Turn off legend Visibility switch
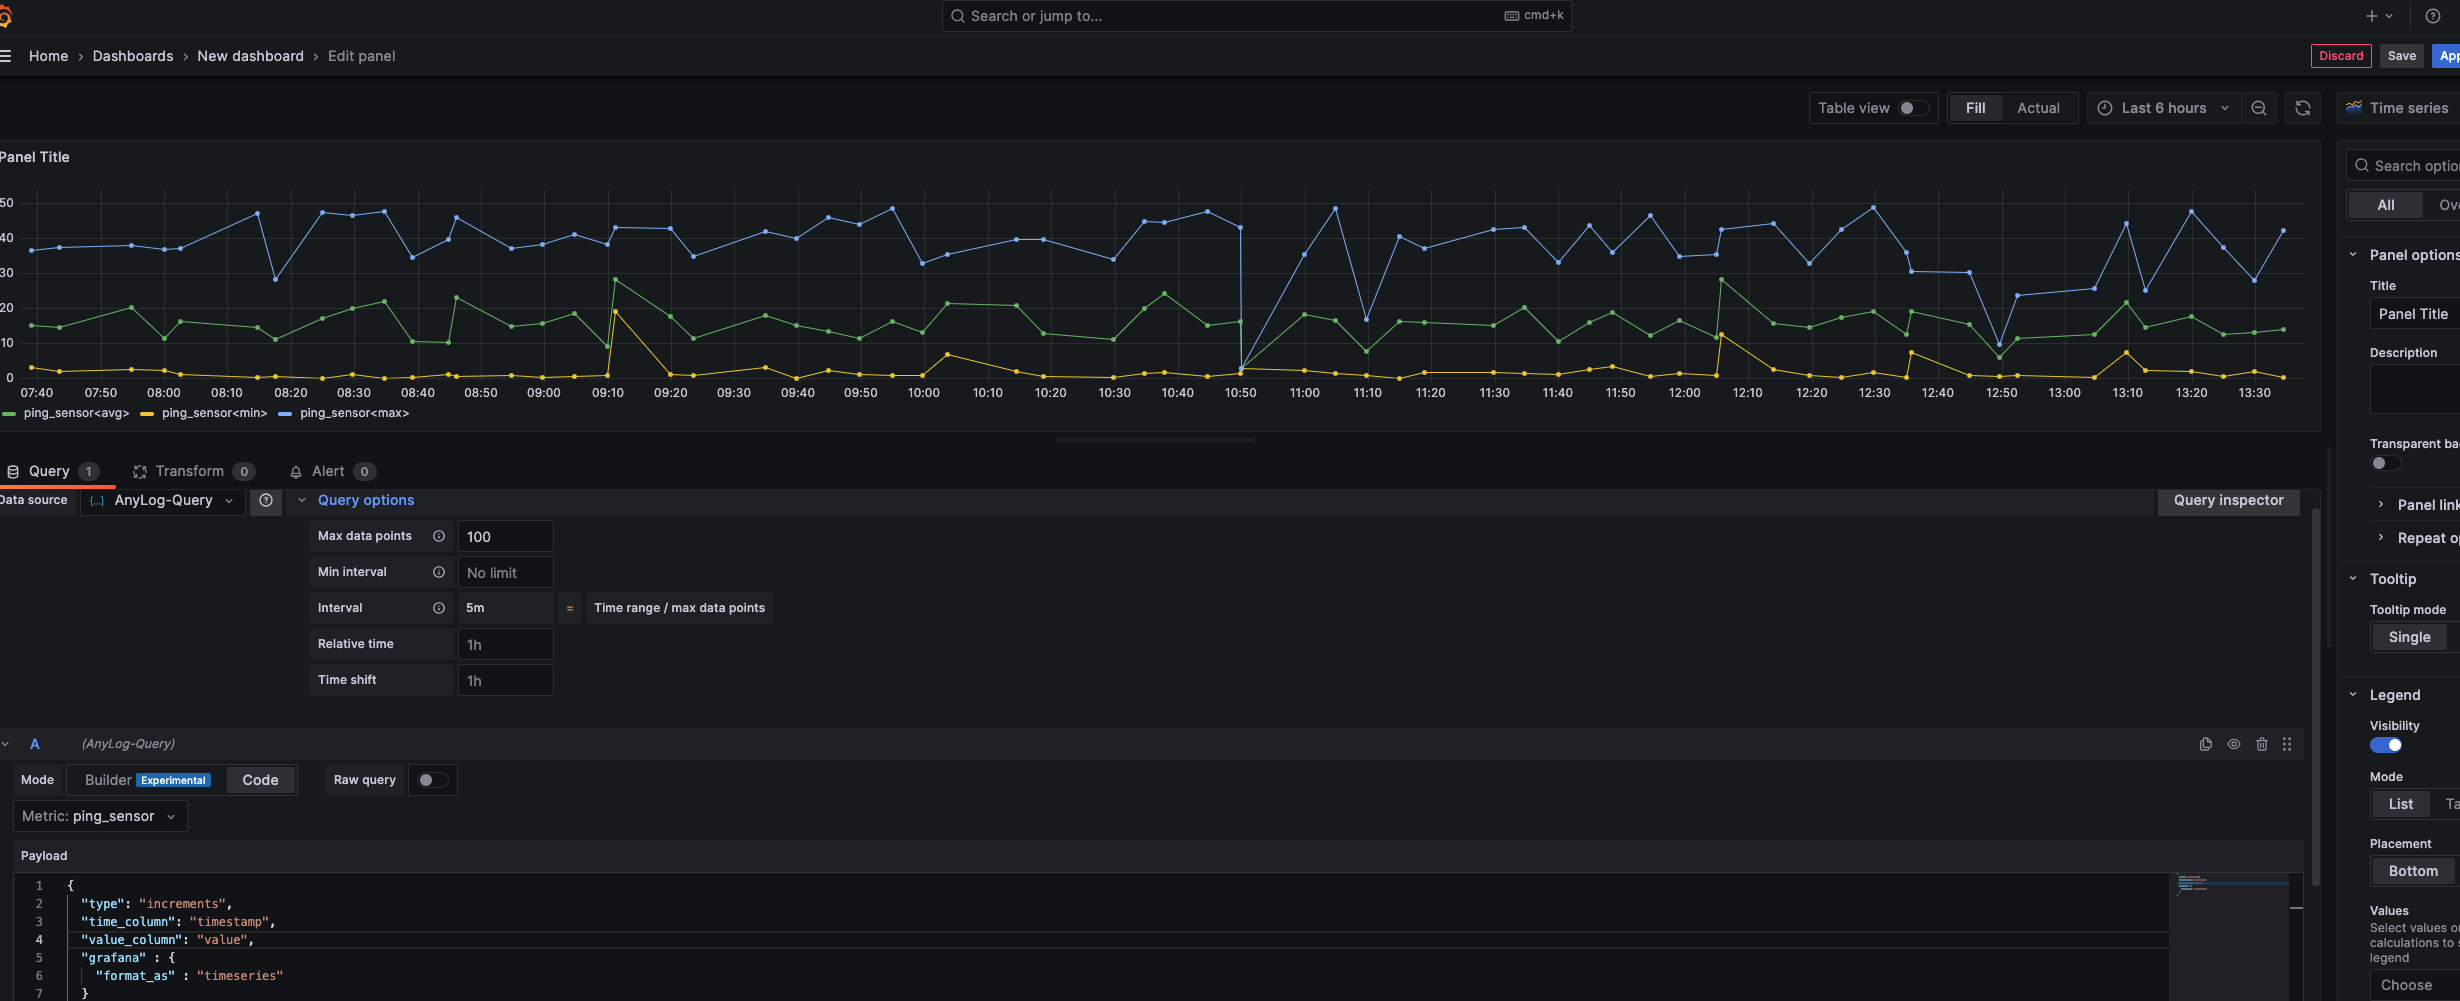The height and width of the screenshot is (1001, 2460). (x=2386, y=745)
